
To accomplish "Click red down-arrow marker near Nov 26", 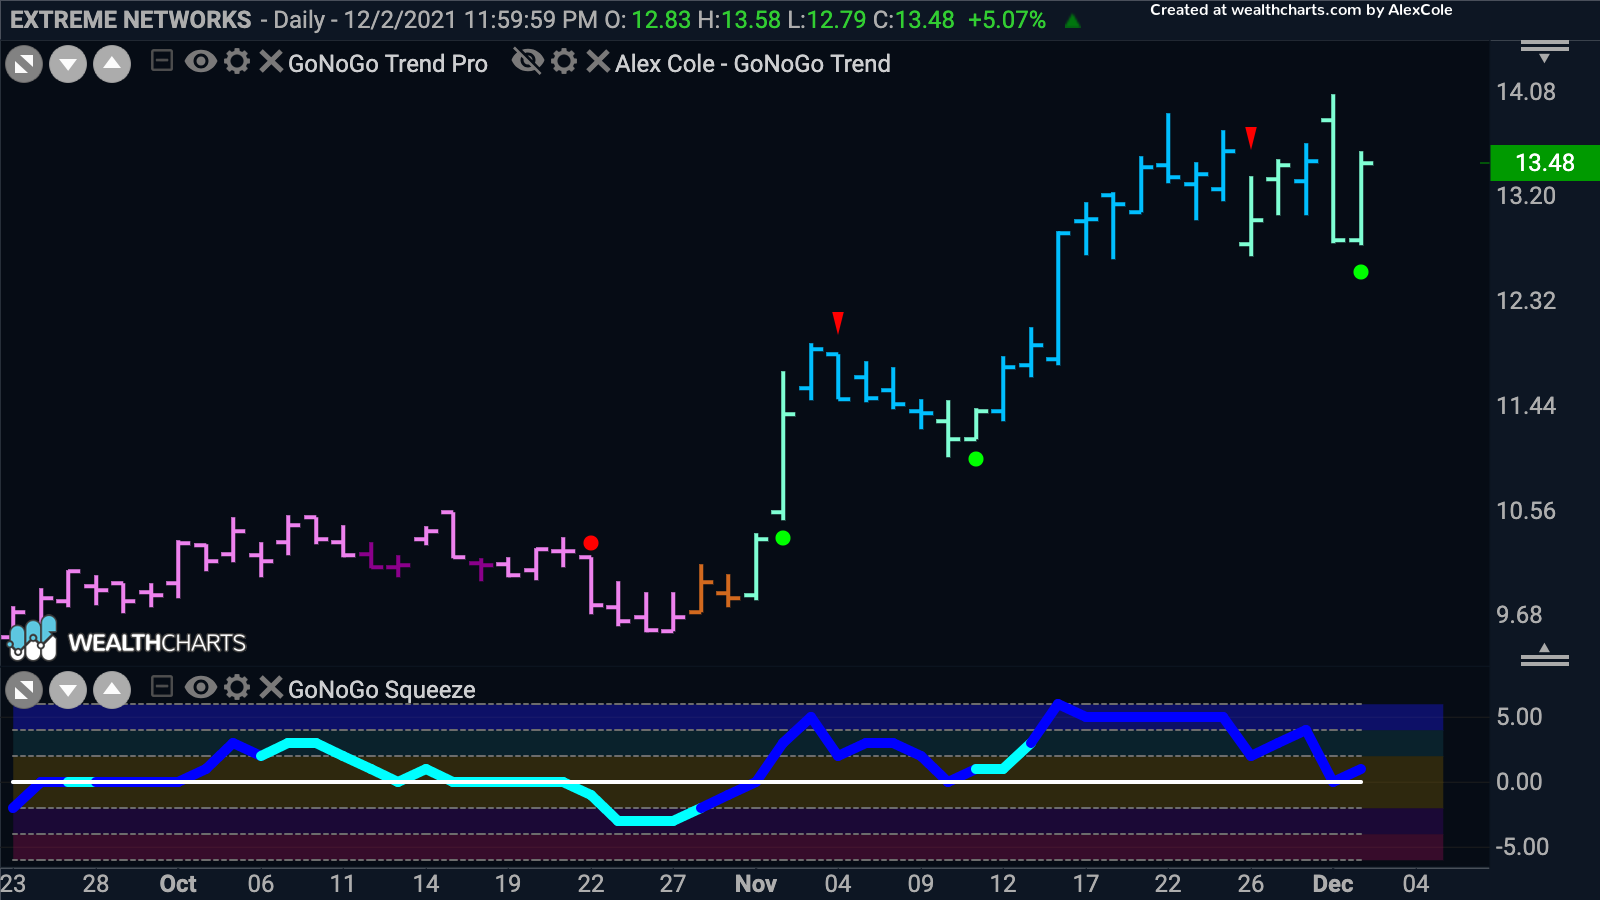I will point(1251,137).
